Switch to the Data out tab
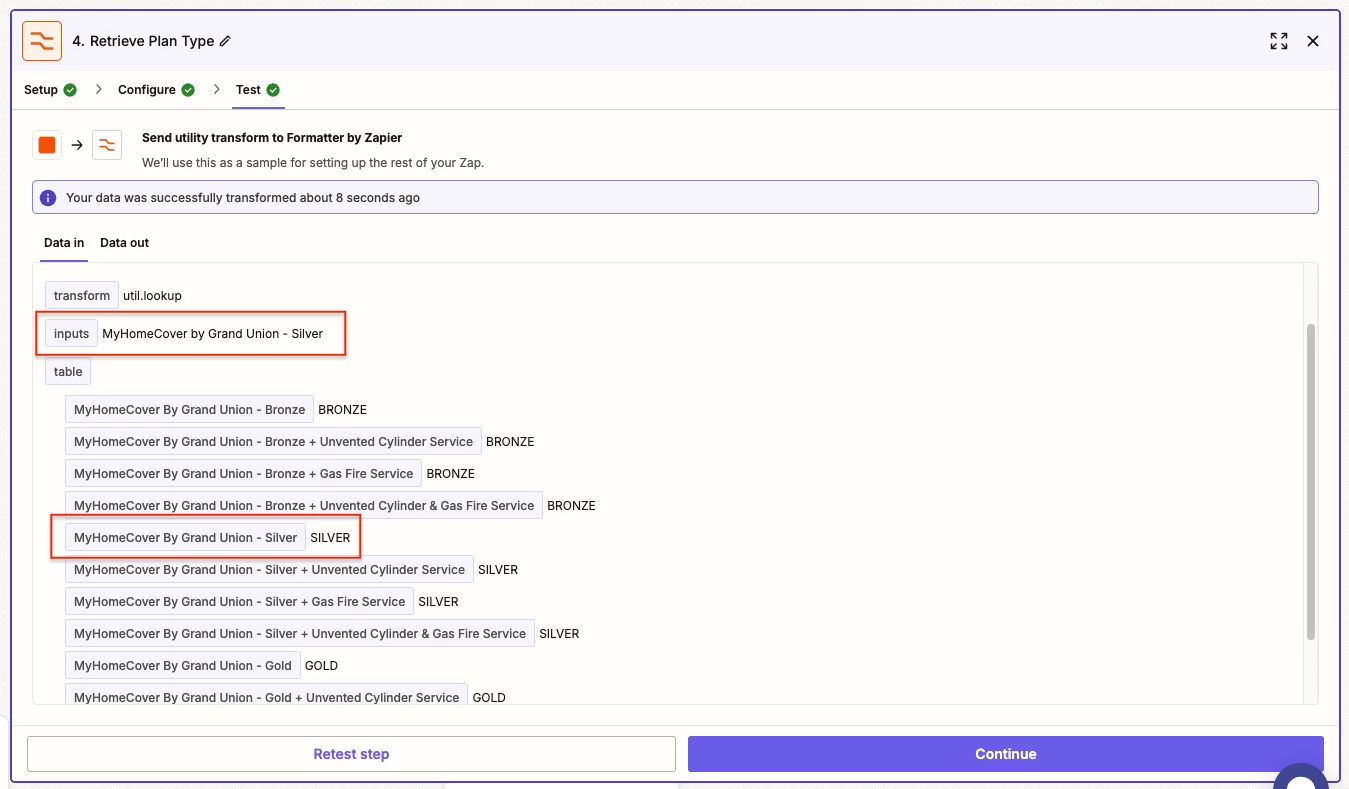Image resolution: width=1349 pixels, height=789 pixels. (125, 243)
